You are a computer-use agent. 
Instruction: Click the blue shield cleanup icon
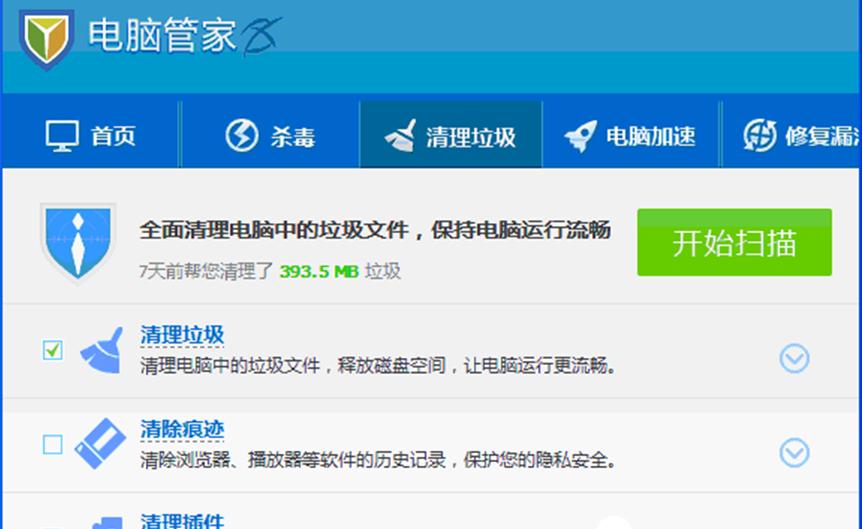click(x=78, y=243)
